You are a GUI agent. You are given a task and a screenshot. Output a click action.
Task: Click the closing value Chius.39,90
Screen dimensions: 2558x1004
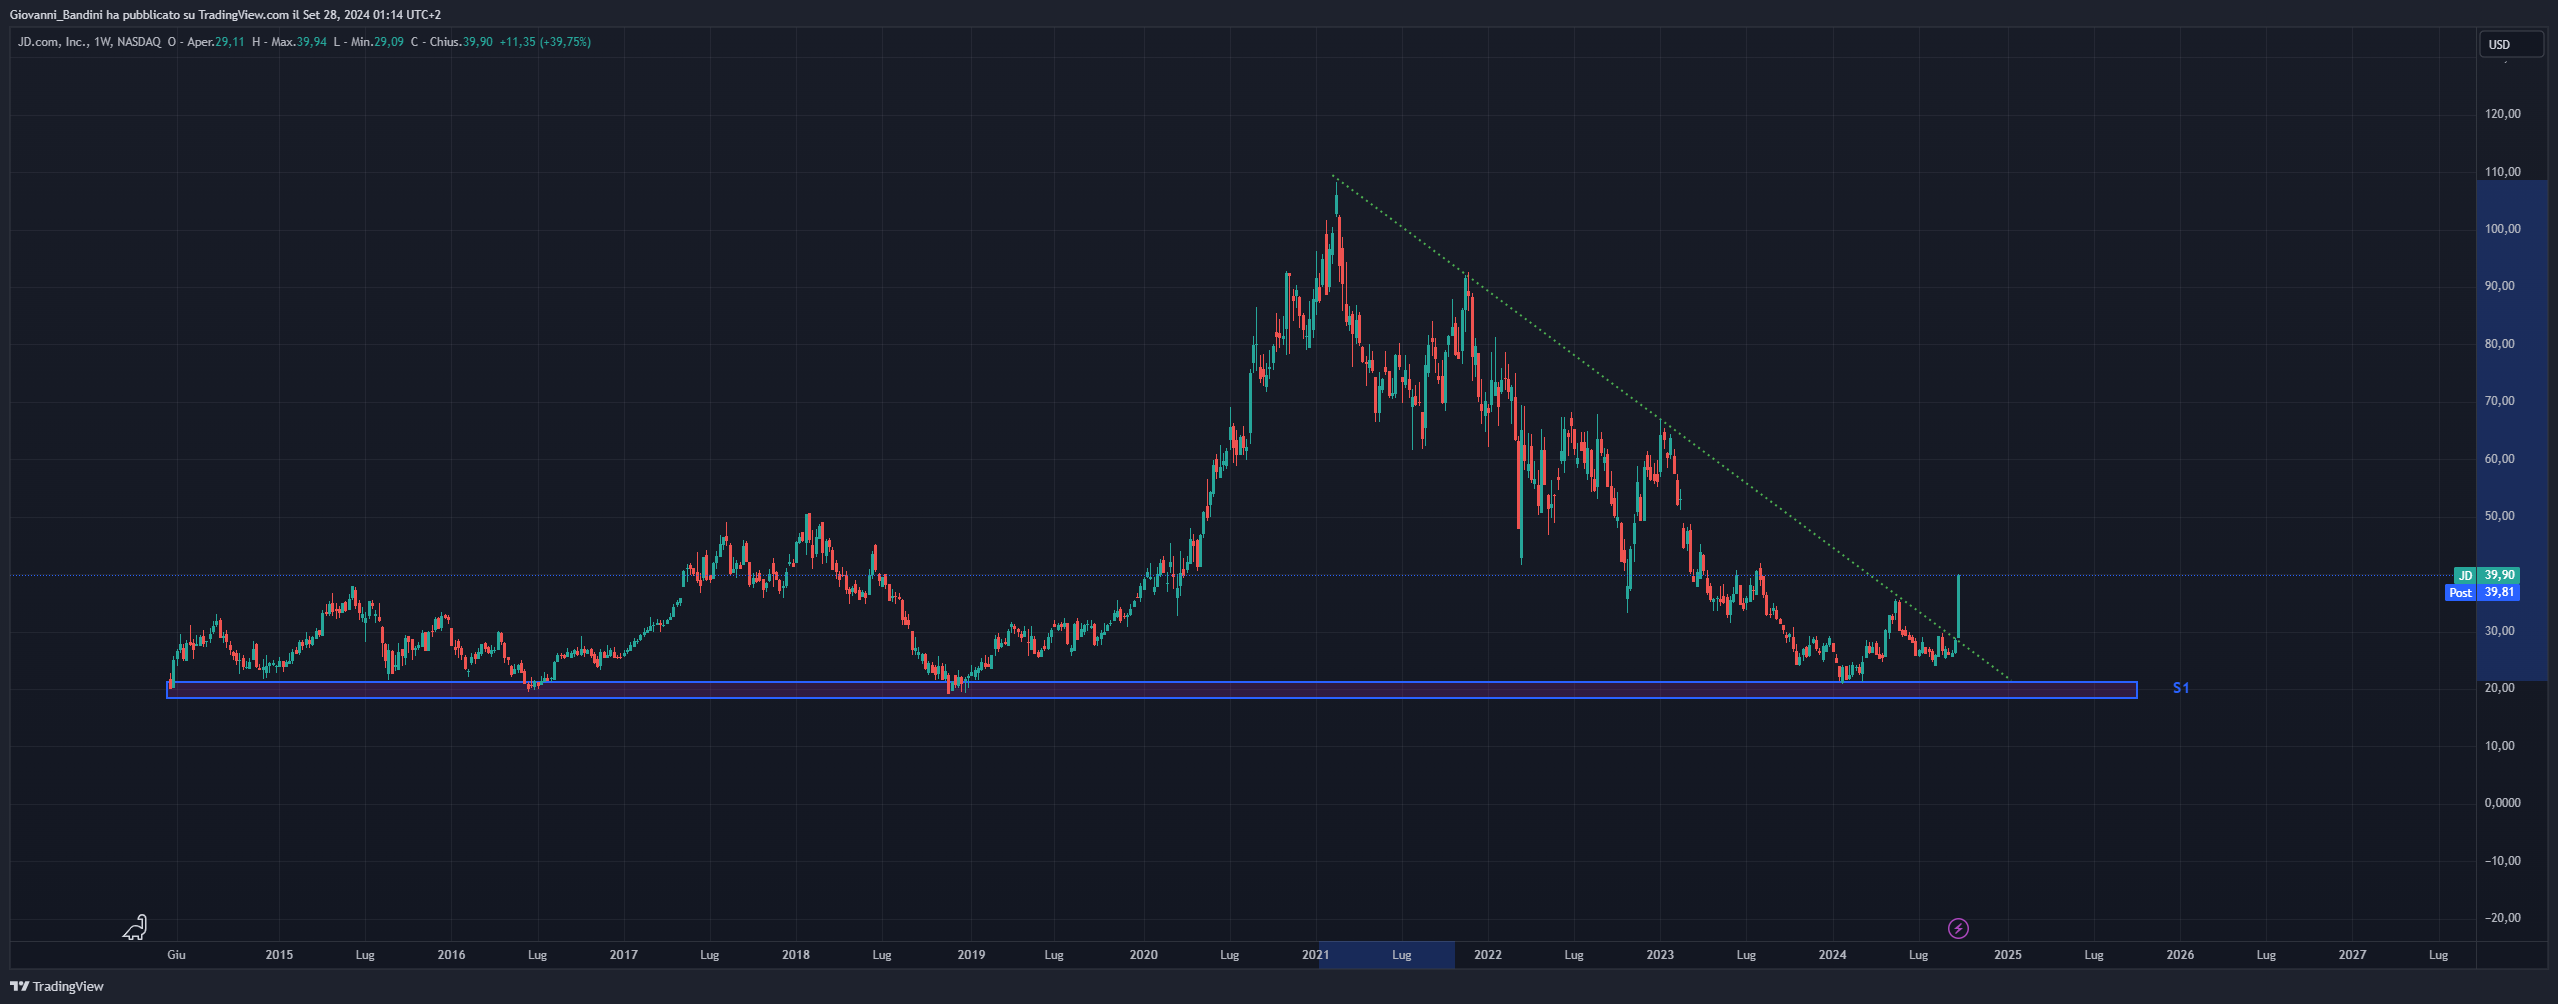coord(460,42)
